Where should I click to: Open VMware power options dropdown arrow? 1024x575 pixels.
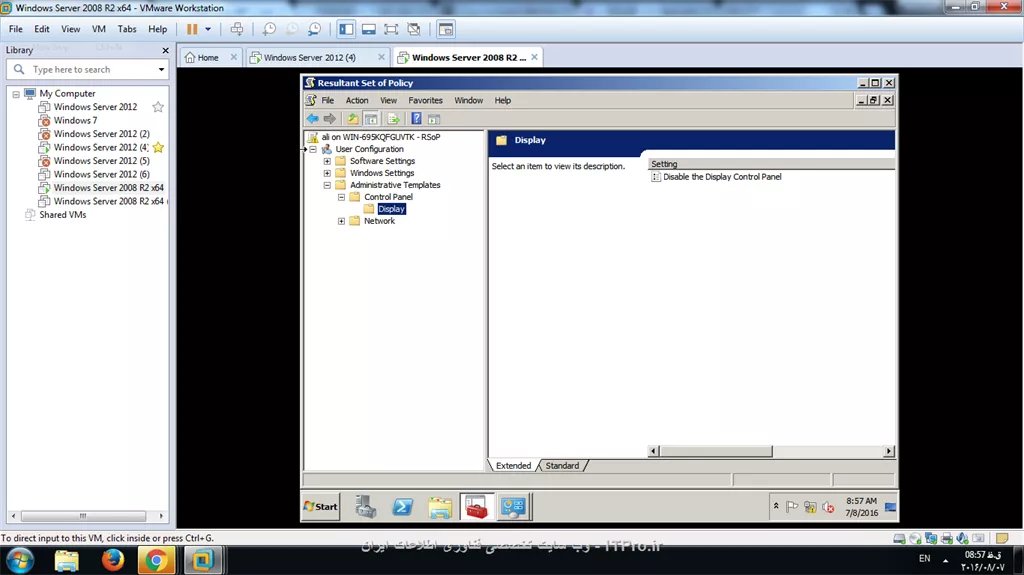(x=208, y=29)
